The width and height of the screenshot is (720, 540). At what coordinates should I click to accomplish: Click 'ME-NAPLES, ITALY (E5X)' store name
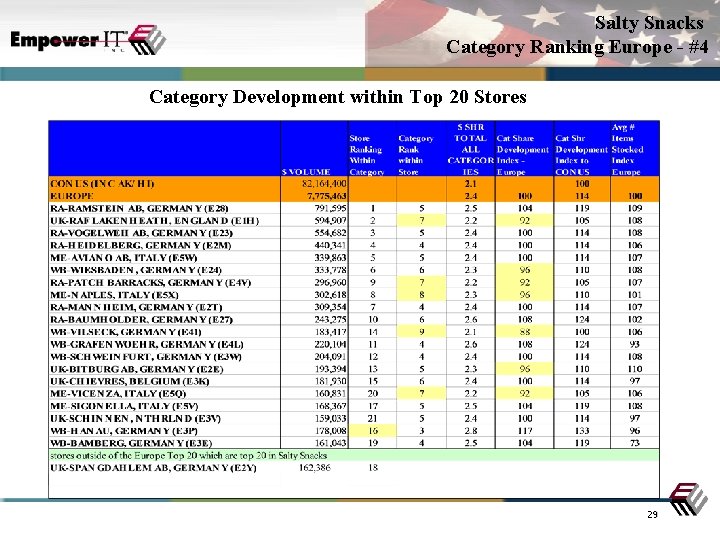pos(114,295)
